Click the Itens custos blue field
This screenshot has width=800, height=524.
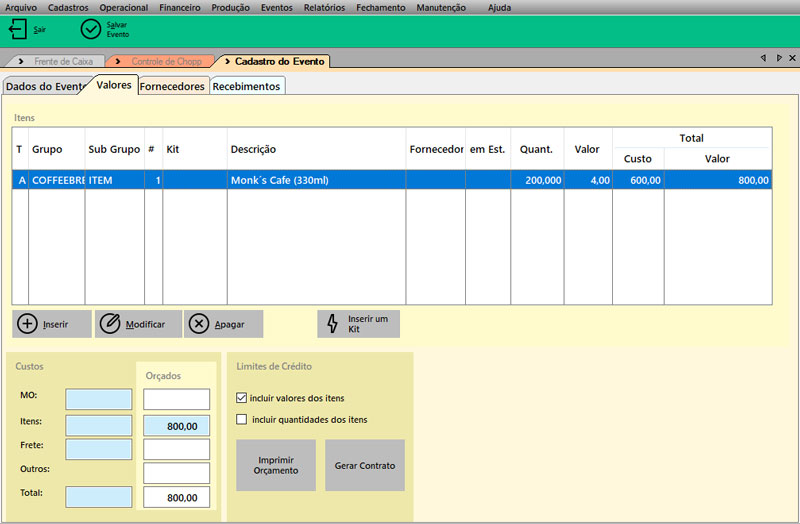pos(98,426)
